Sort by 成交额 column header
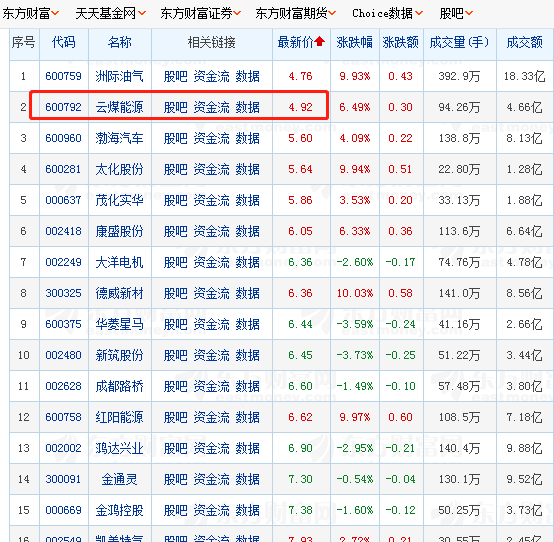The width and height of the screenshot is (554, 542). tap(524, 42)
